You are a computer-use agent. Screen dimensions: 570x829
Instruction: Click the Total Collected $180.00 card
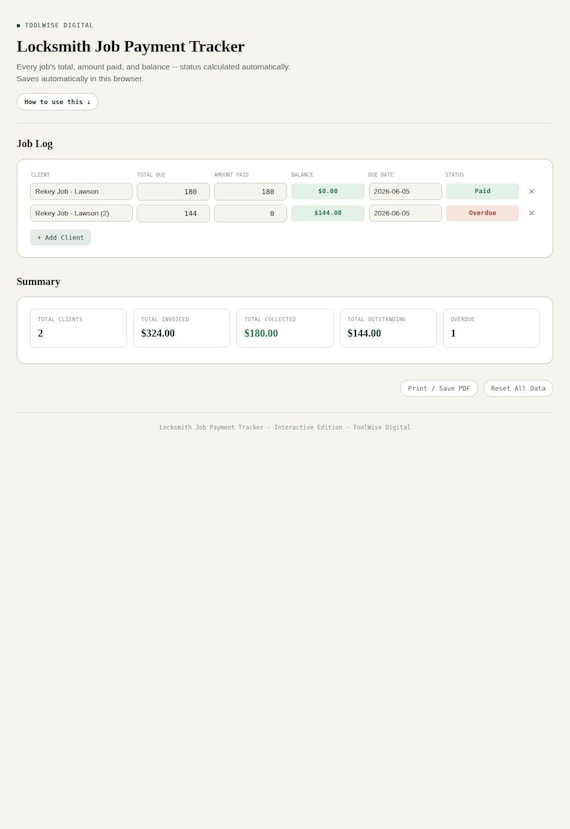[x=284, y=328]
